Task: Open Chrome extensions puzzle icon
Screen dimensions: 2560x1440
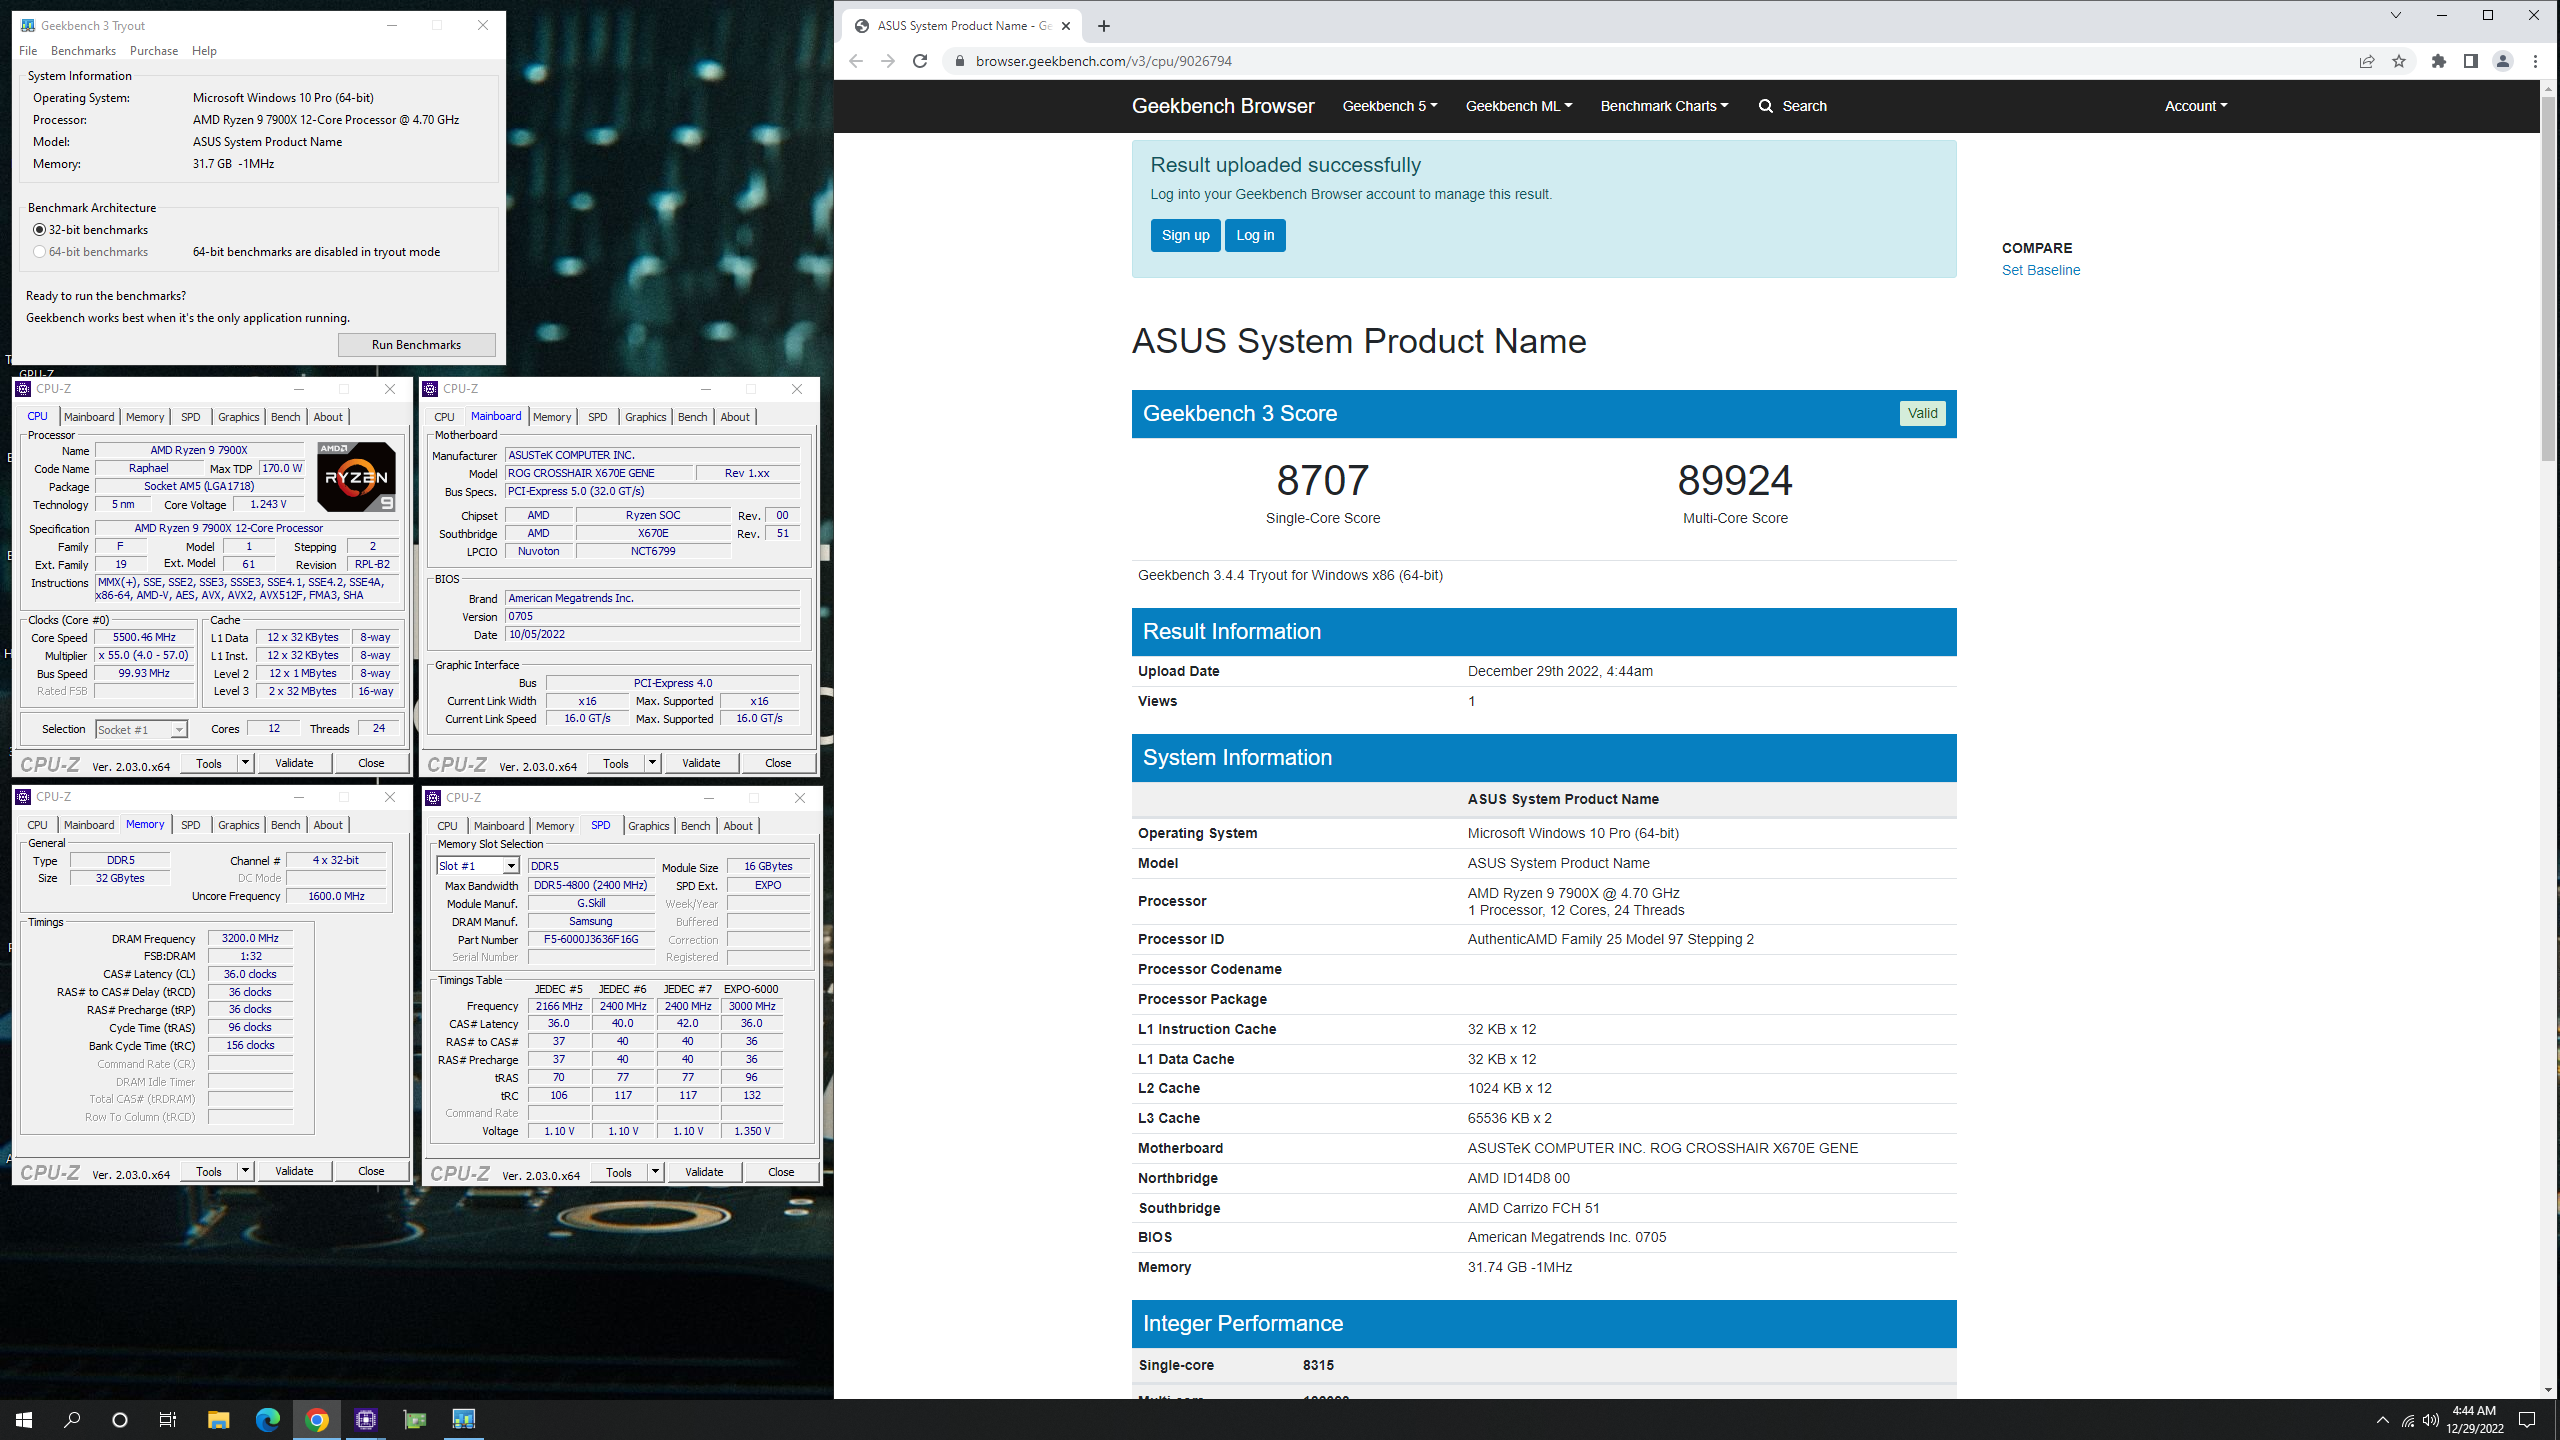Action: [2439, 61]
